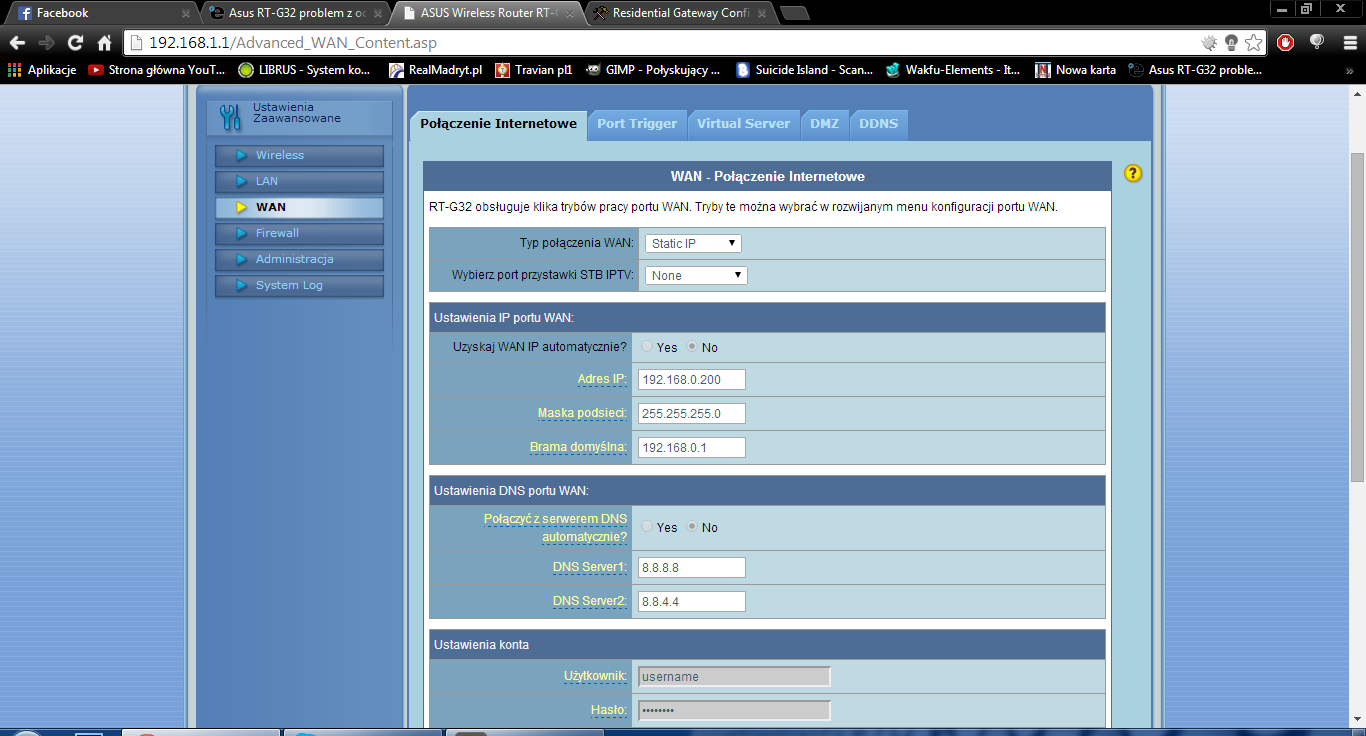This screenshot has width=1366, height=736.
Task: Switch to the DDNS tab
Action: (878, 124)
